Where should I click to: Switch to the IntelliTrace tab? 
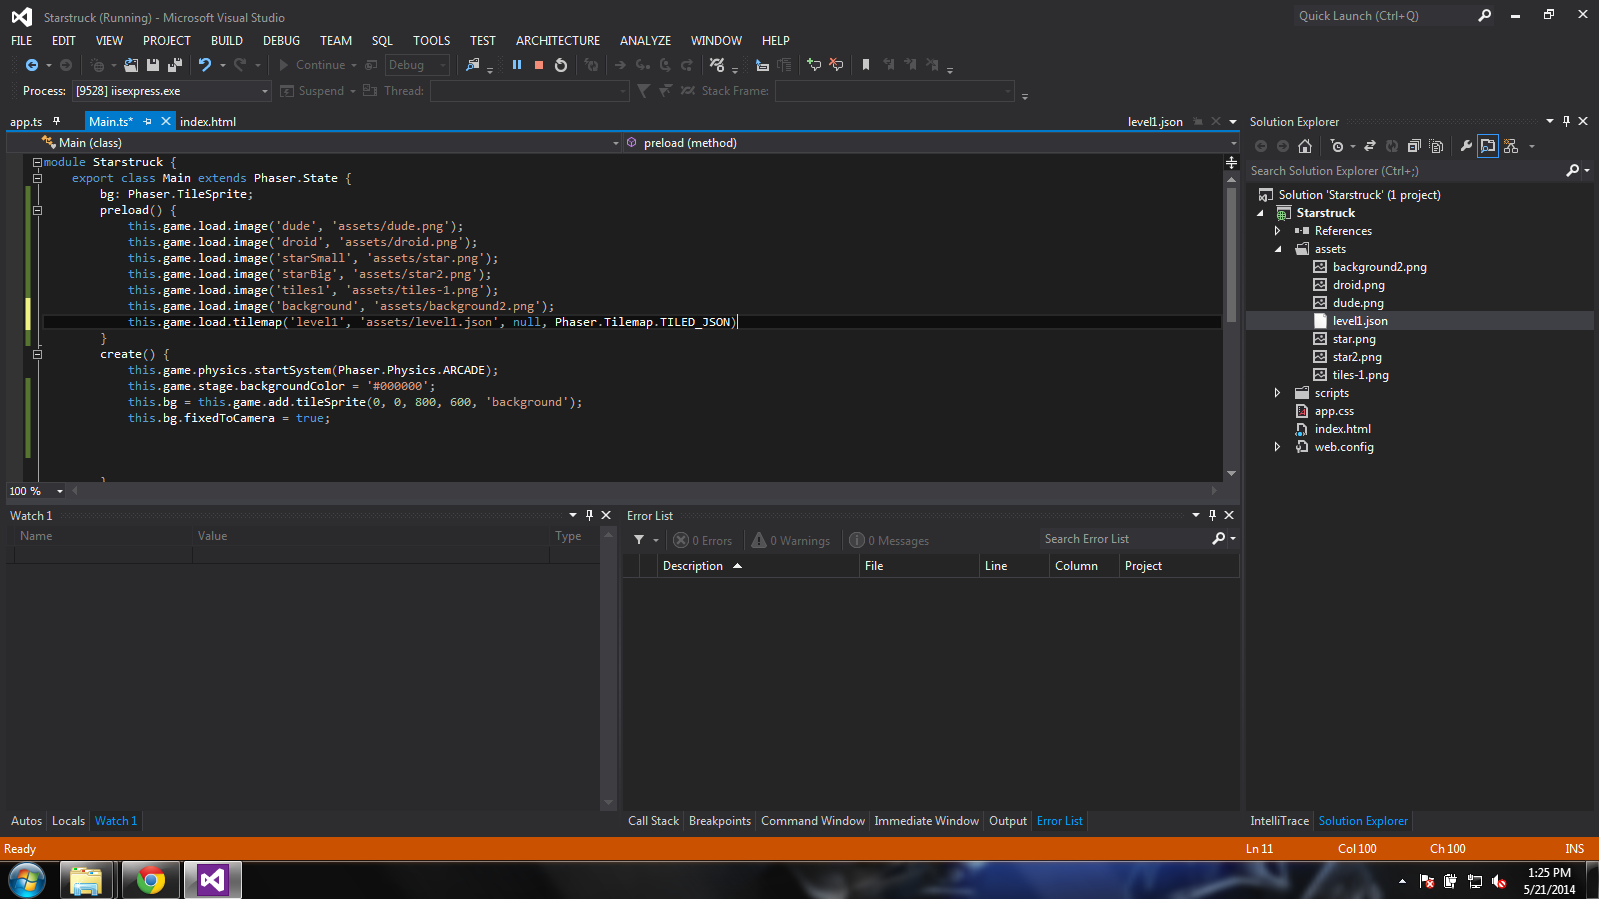[1279, 821]
